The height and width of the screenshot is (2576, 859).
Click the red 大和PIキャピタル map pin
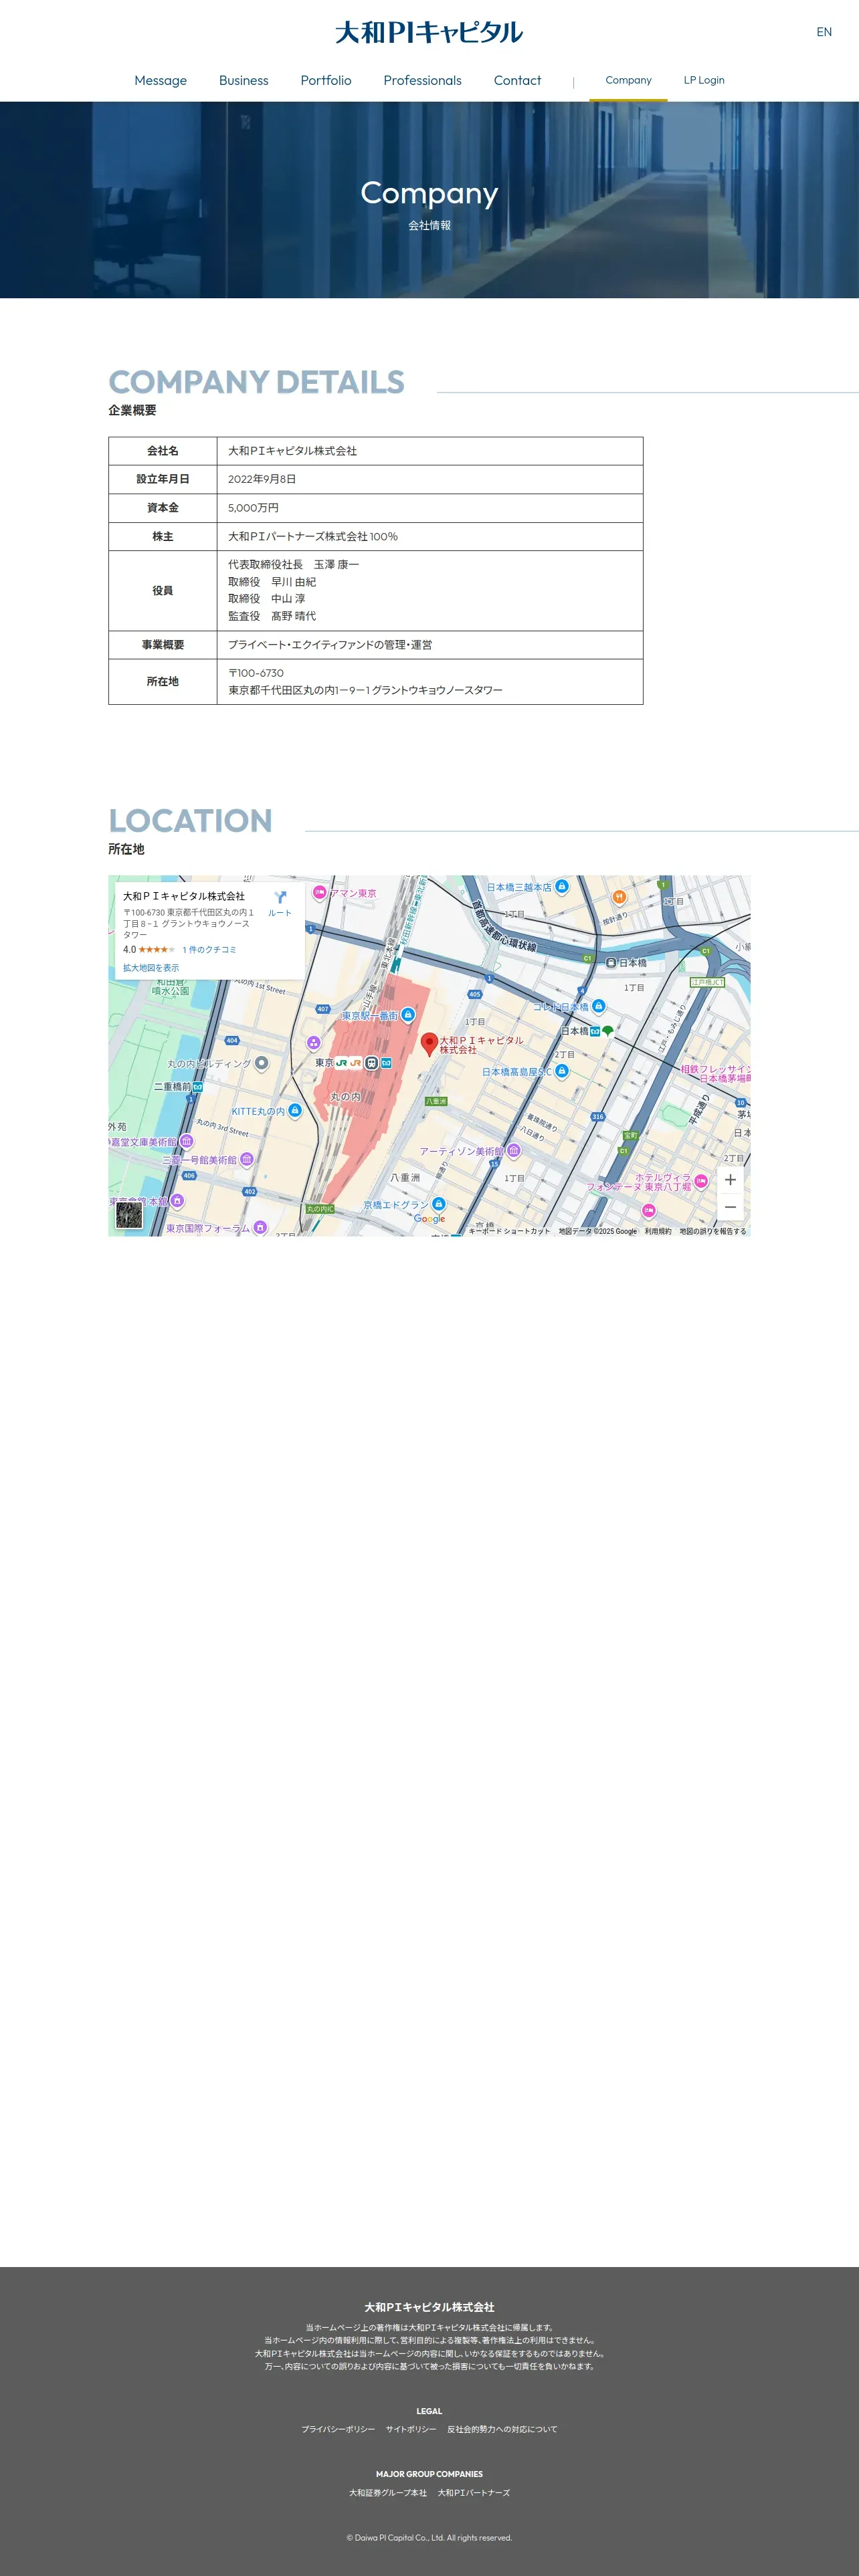tap(429, 1044)
